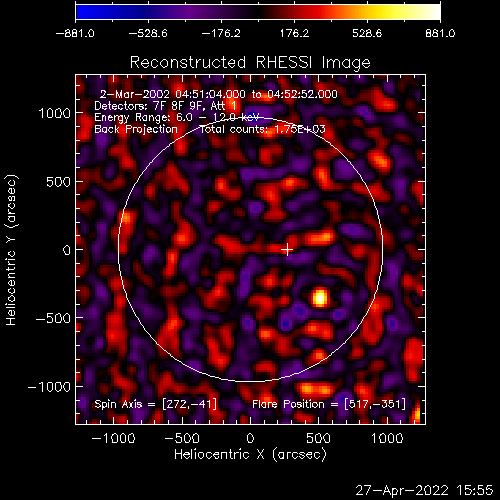
Task: Click the 'Energy Range: 6.0 - 12.0 keV' text
Action: [177, 117]
